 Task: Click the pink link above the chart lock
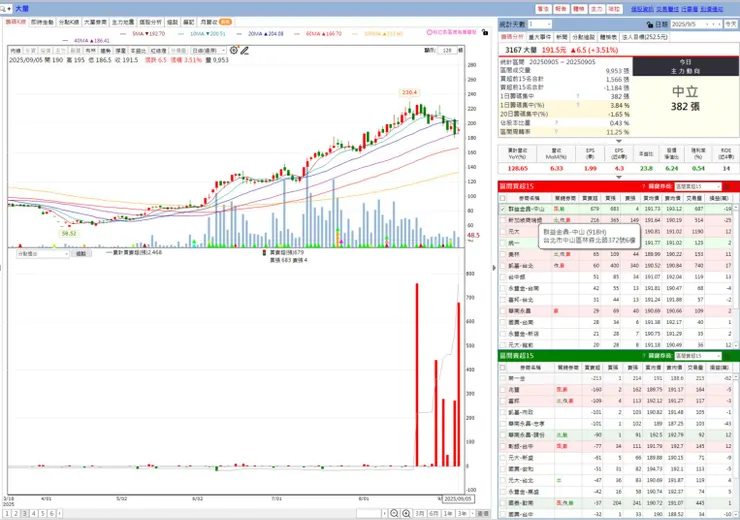click(452, 32)
